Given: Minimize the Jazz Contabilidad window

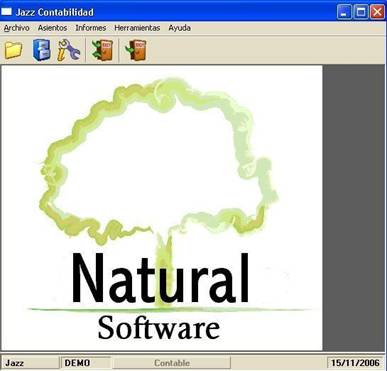Looking at the screenshot, I should 344,12.
